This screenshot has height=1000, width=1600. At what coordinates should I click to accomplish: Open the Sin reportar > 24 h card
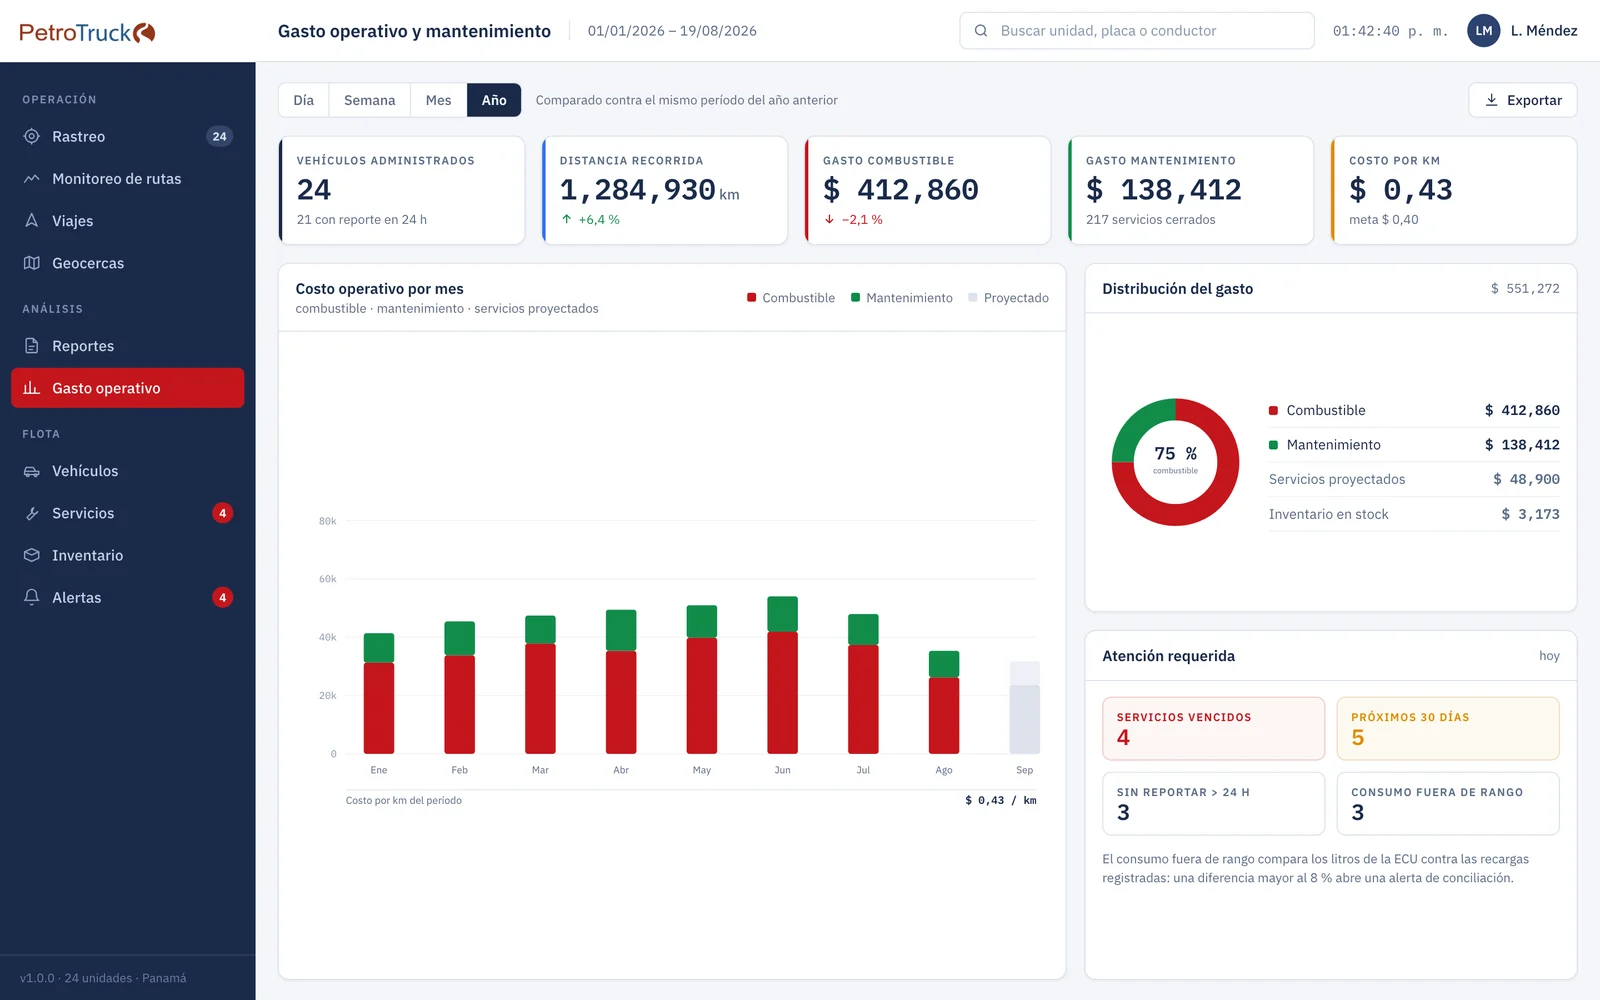(x=1214, y=803)
